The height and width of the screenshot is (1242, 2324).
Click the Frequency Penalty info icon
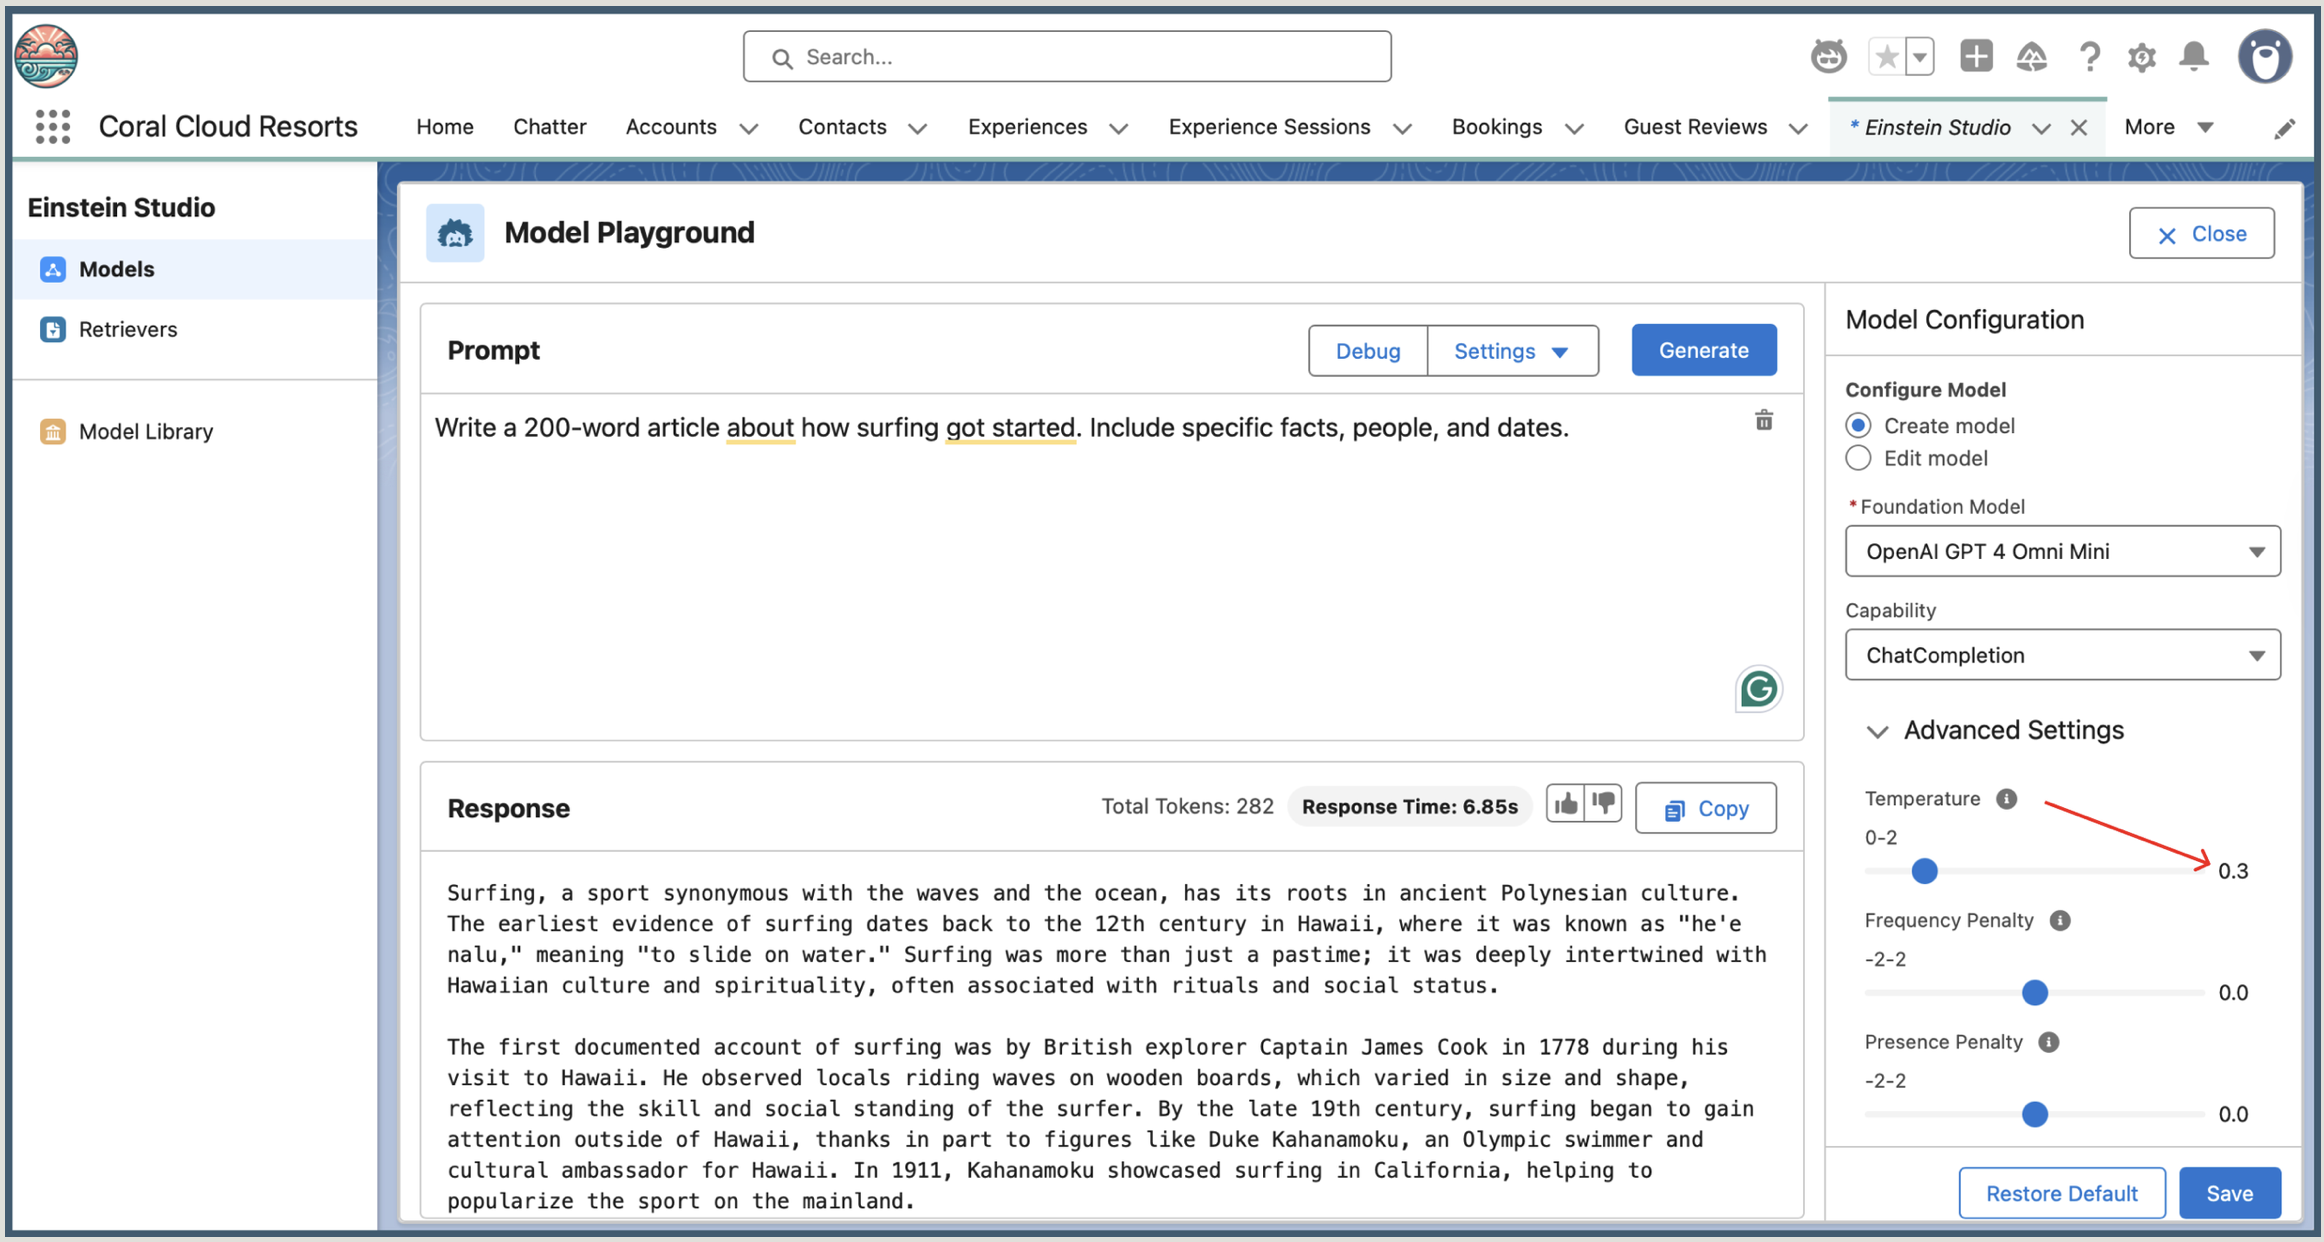(x=2060, y=921)
